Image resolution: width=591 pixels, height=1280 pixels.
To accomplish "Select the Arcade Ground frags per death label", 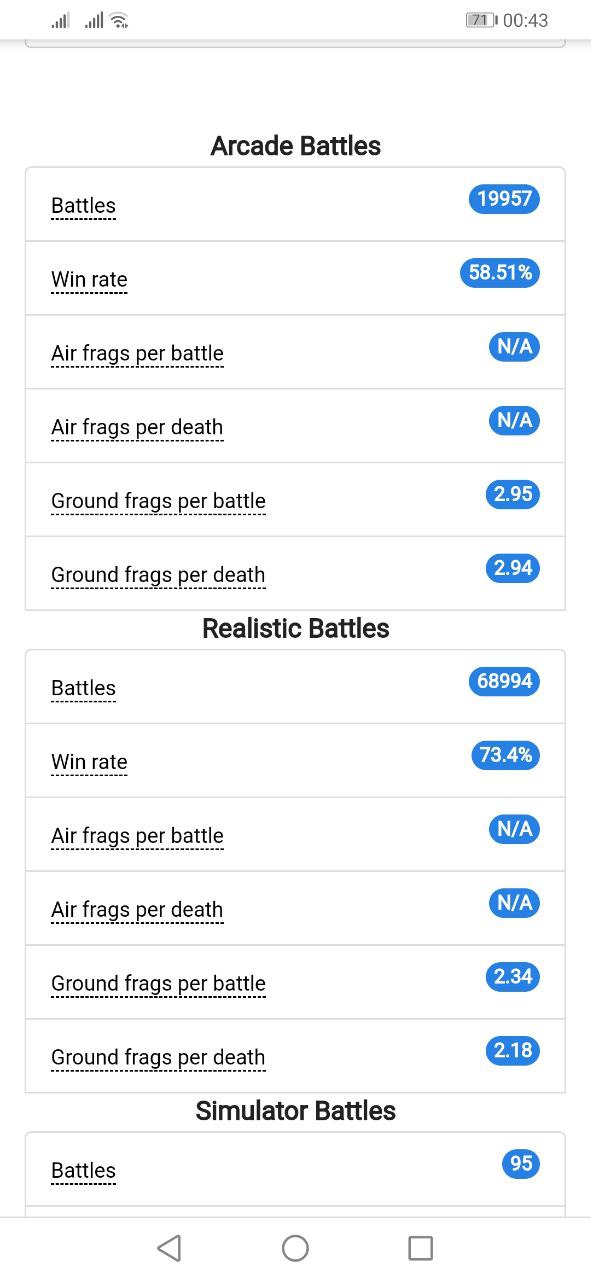I will coord(158,575).
